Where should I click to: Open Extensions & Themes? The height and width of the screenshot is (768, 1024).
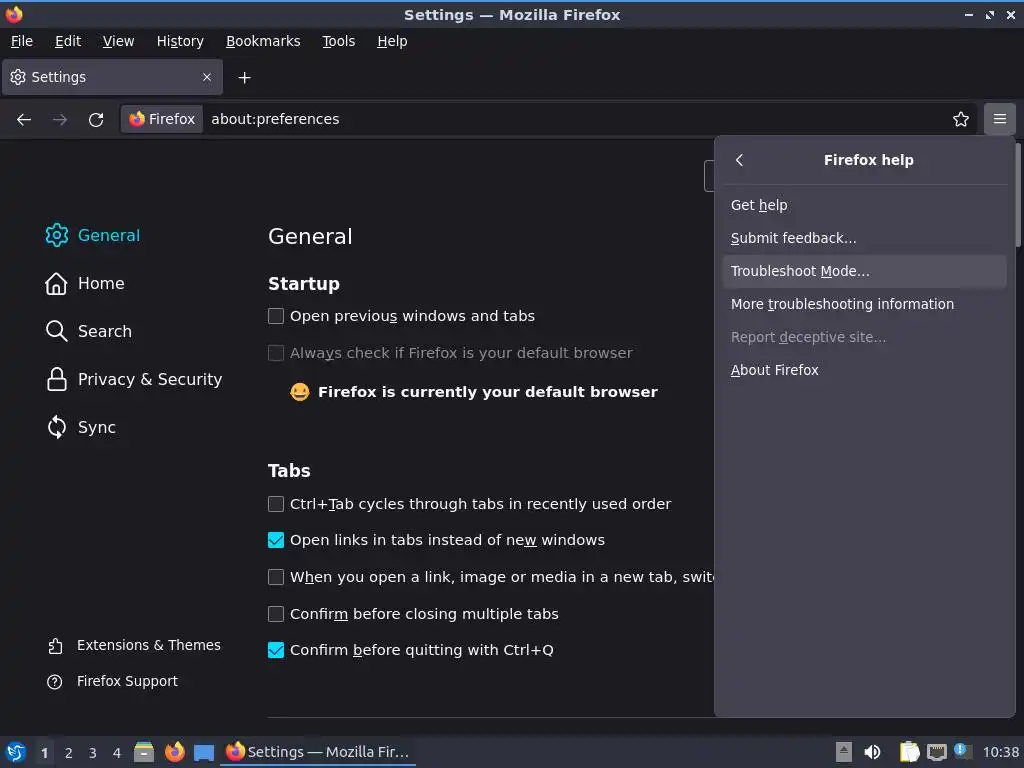pyautogui.click(x=134, y=645)
